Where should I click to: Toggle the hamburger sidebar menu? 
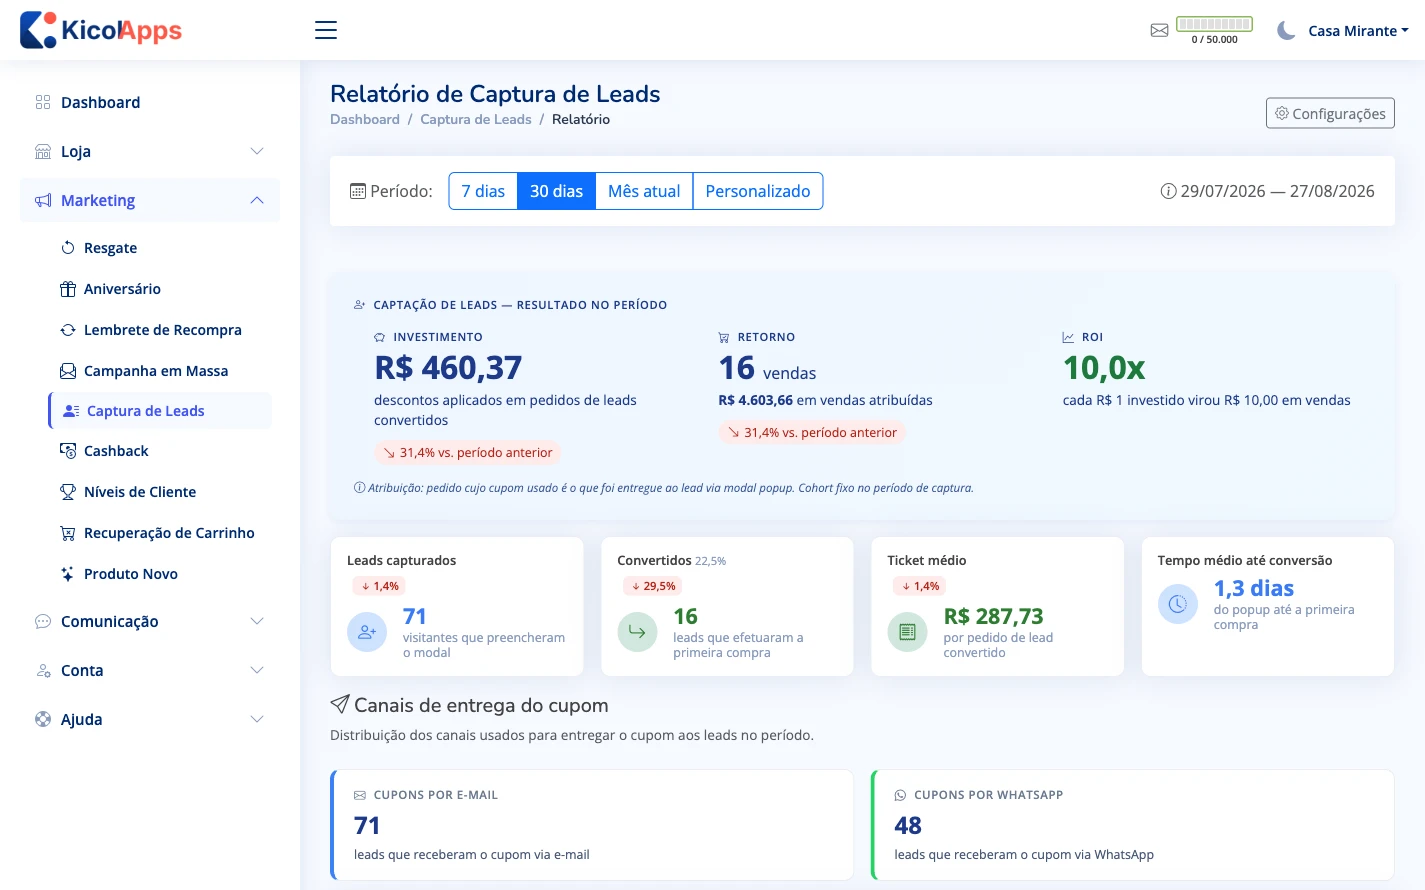[x=326, y=30]
